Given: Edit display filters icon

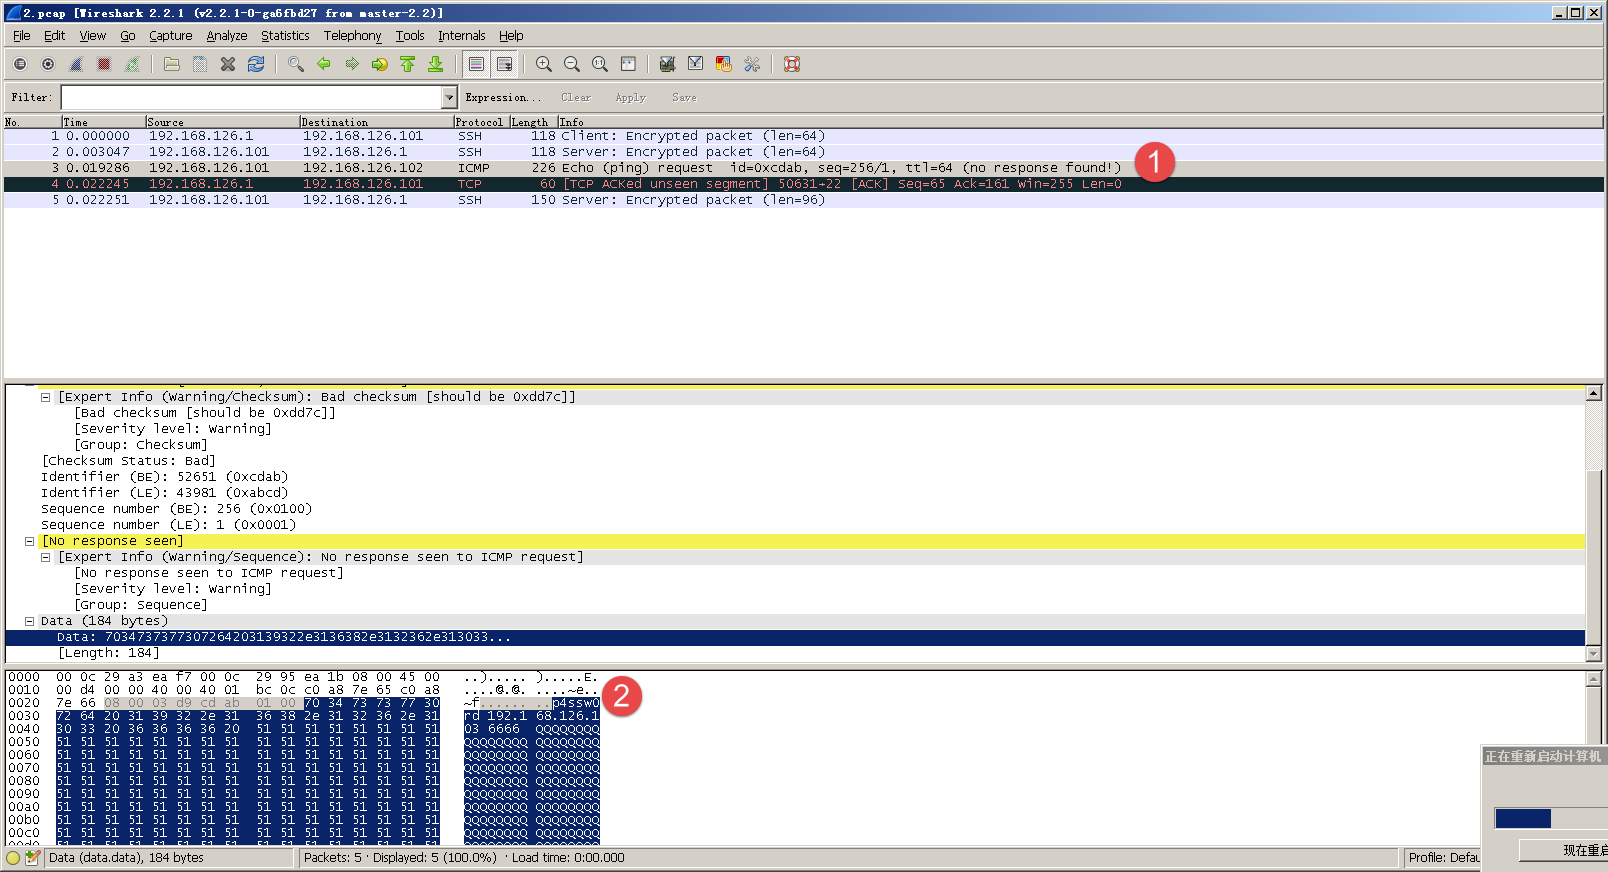Looking at the screenshot, I should 696,64.
